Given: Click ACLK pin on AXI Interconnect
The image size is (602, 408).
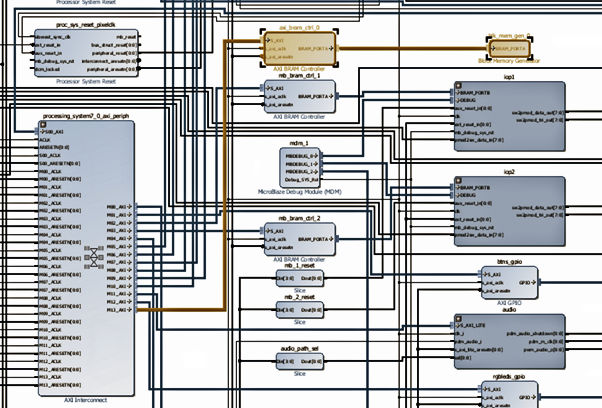Looking at the screenshot, I should click(x=45, y=140).
